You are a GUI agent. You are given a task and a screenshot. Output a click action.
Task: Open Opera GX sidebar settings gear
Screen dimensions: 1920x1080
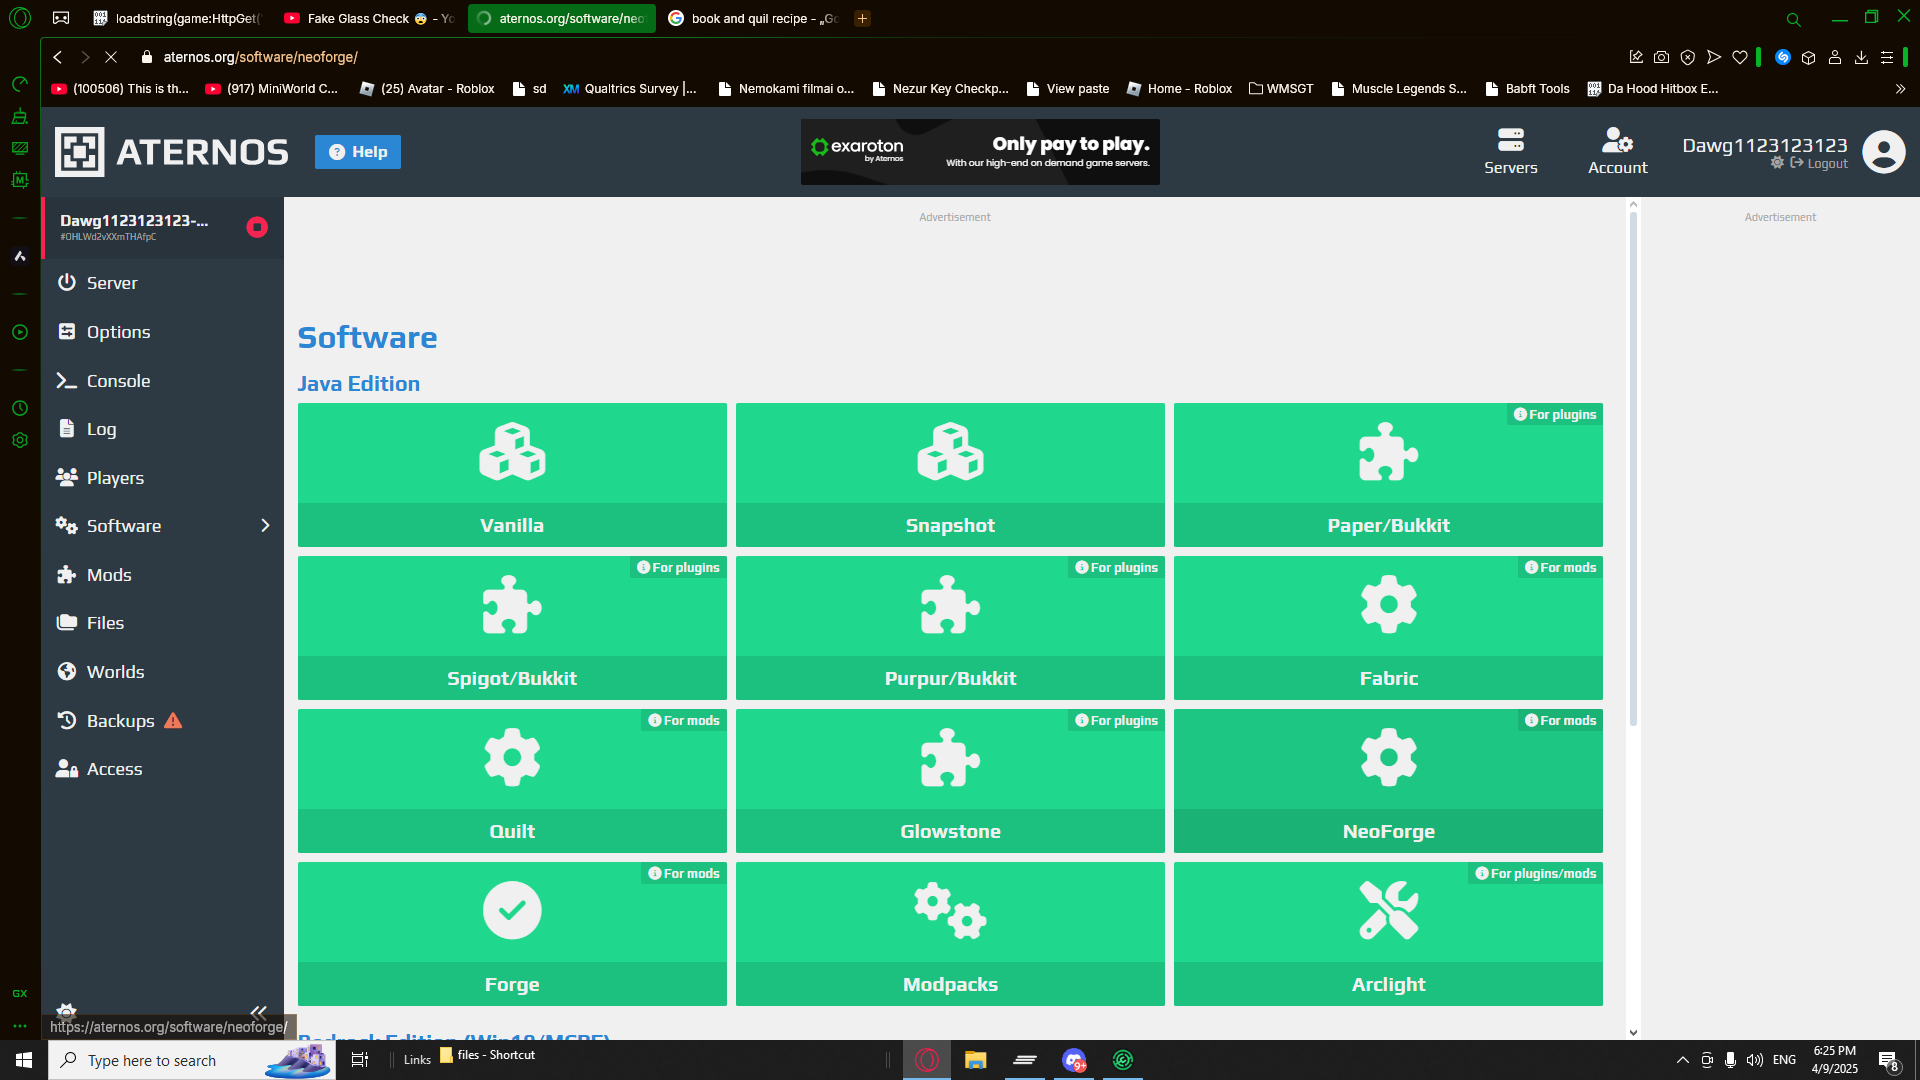coord(20,440)
